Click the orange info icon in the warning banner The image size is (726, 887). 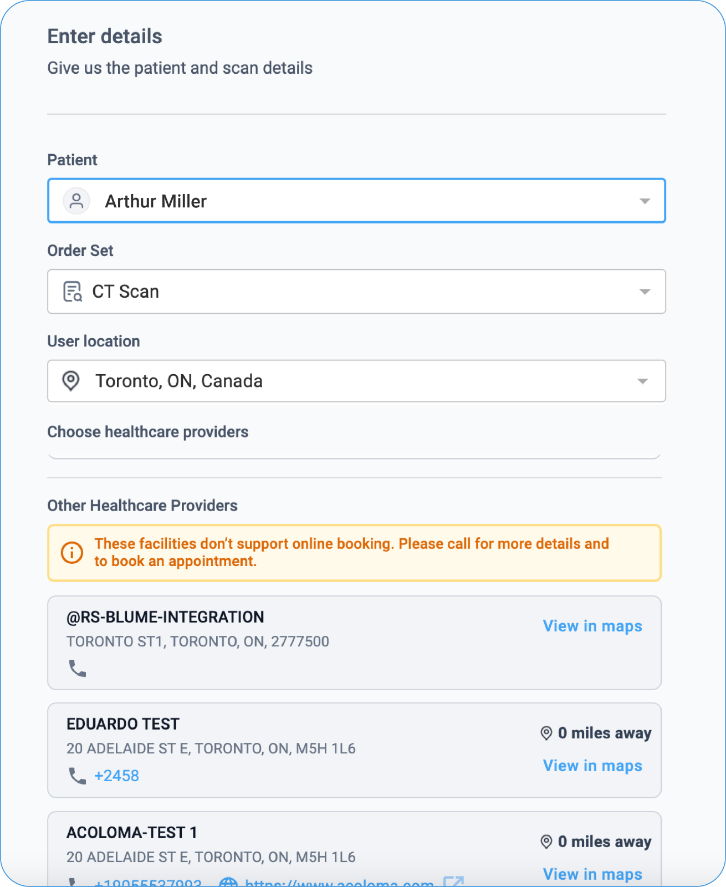pos(72,553)
